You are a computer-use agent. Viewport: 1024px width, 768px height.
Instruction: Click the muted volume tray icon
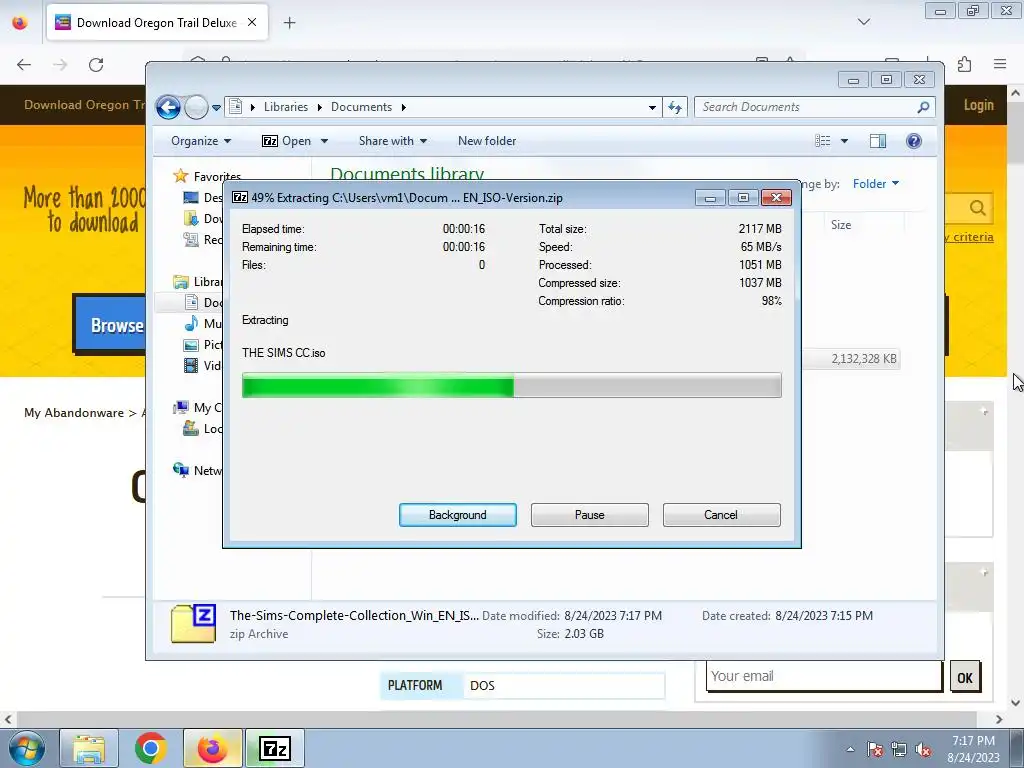tap(923, 750)
